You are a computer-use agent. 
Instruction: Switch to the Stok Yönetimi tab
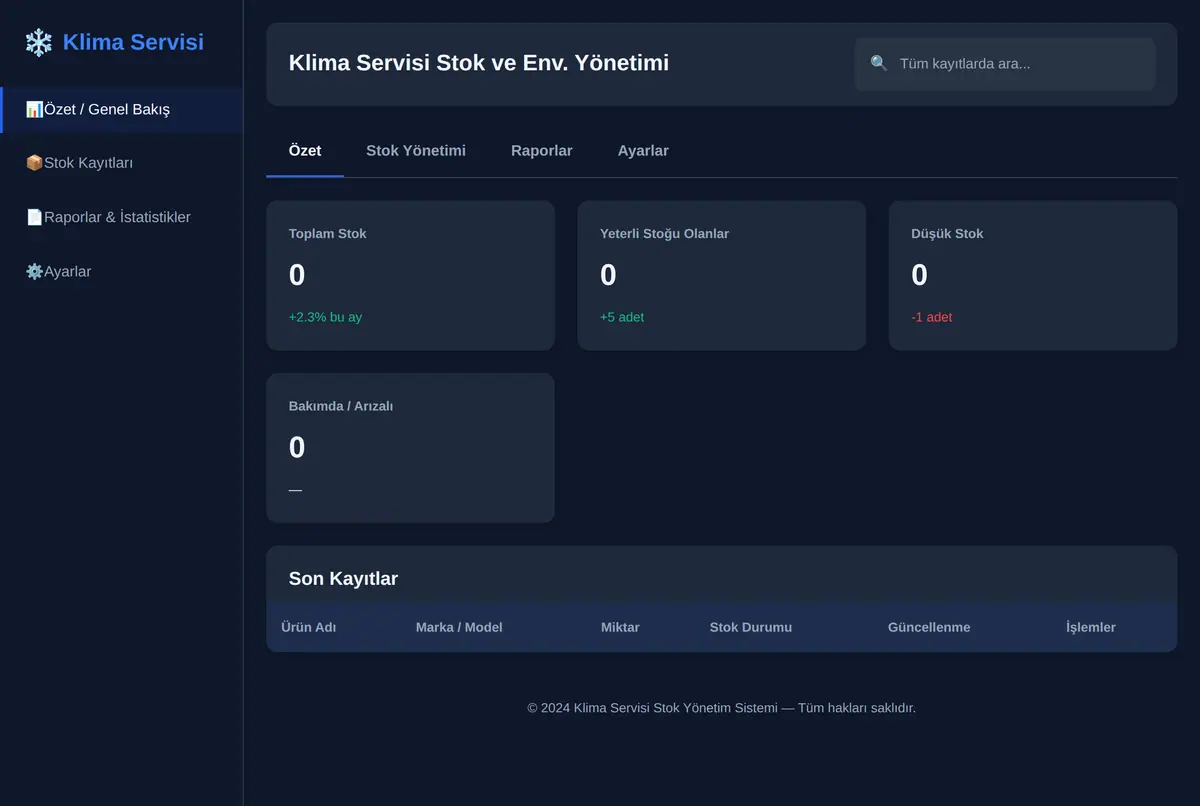416,151
